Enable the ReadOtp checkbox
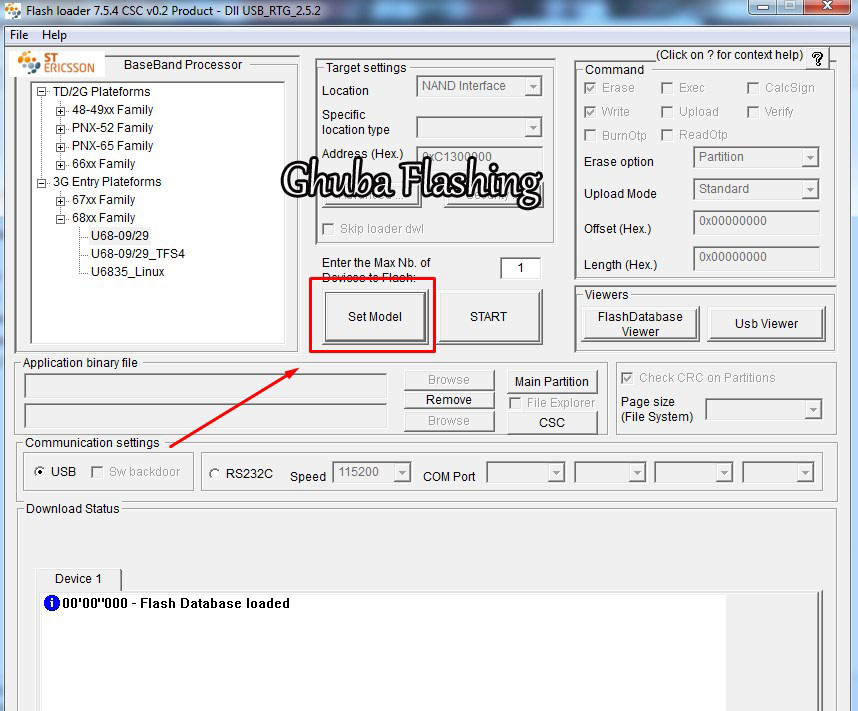The width and height of the screenshot is (858, 711). 666,135
